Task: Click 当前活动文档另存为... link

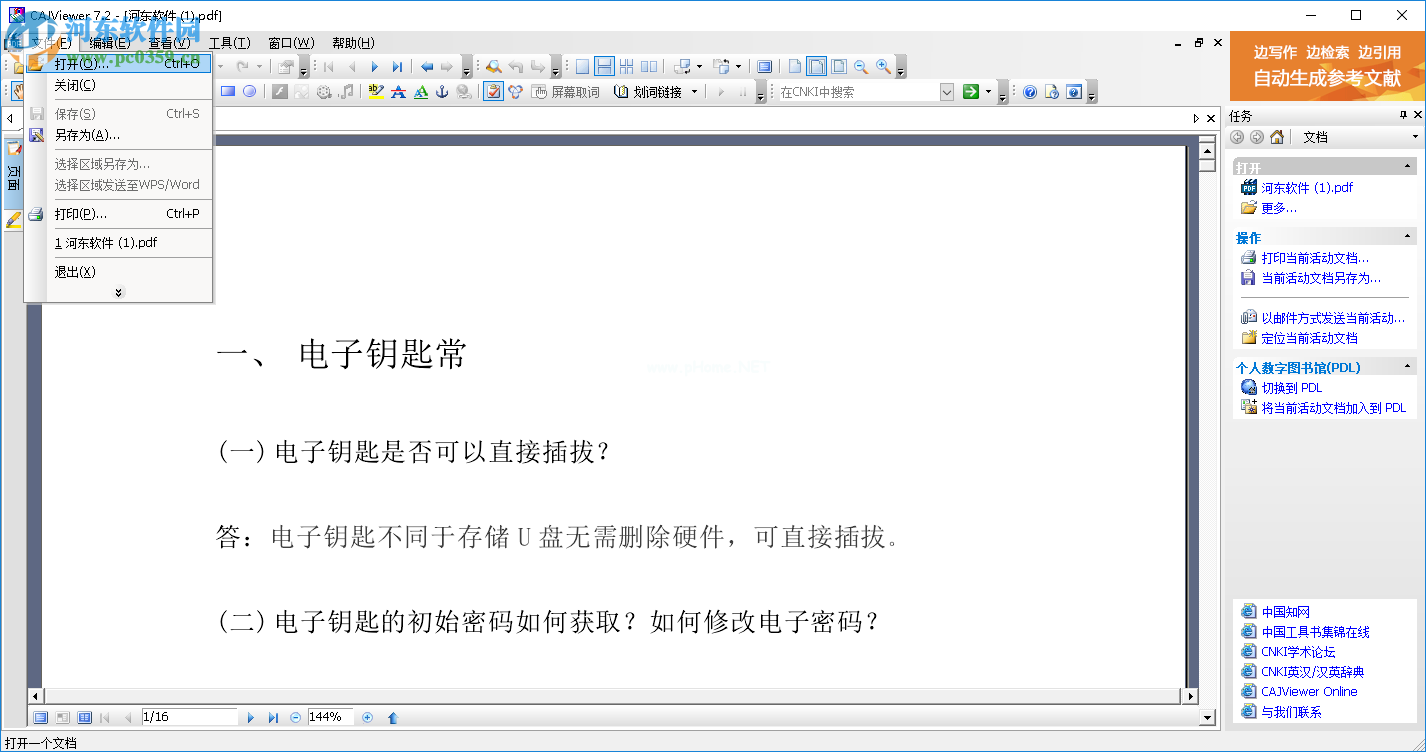Action: pos(1321,278)
